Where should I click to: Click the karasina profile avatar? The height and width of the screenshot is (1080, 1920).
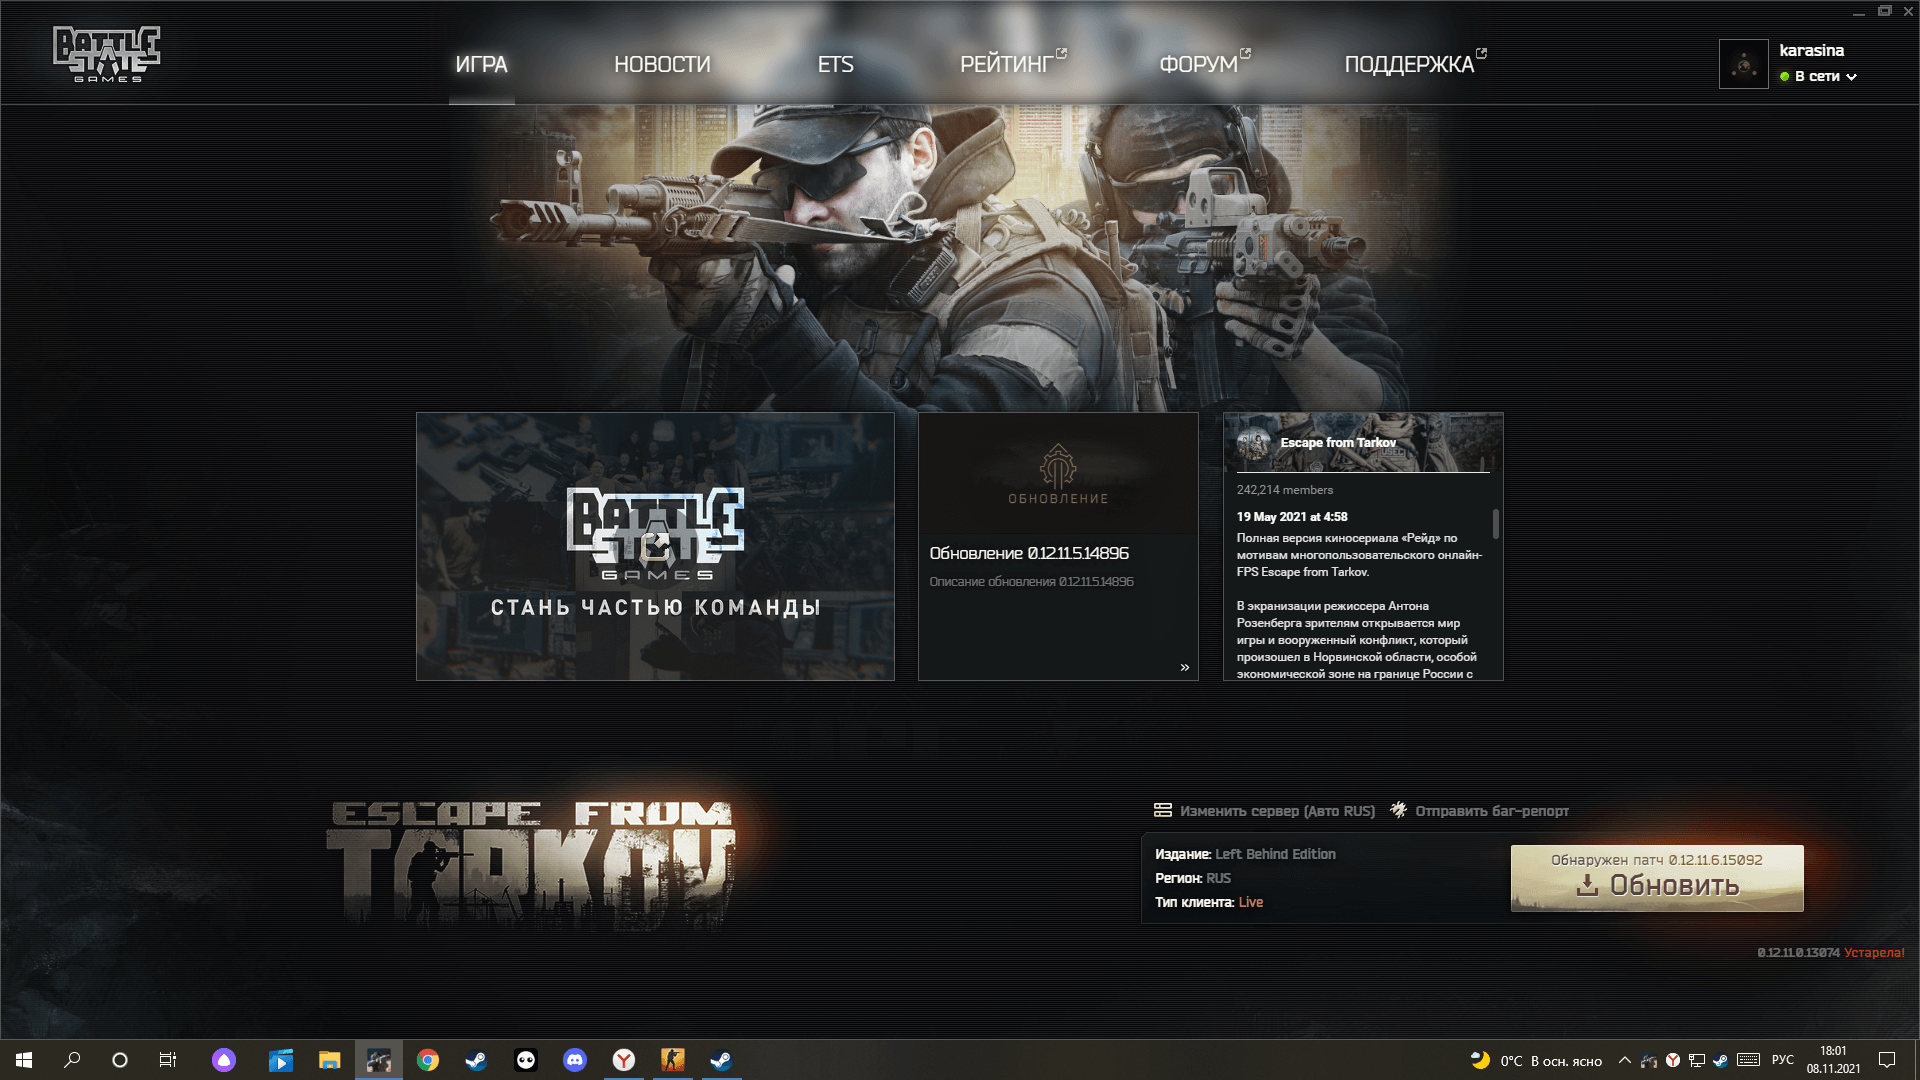pyautogui.click(x=1743, y=64)
